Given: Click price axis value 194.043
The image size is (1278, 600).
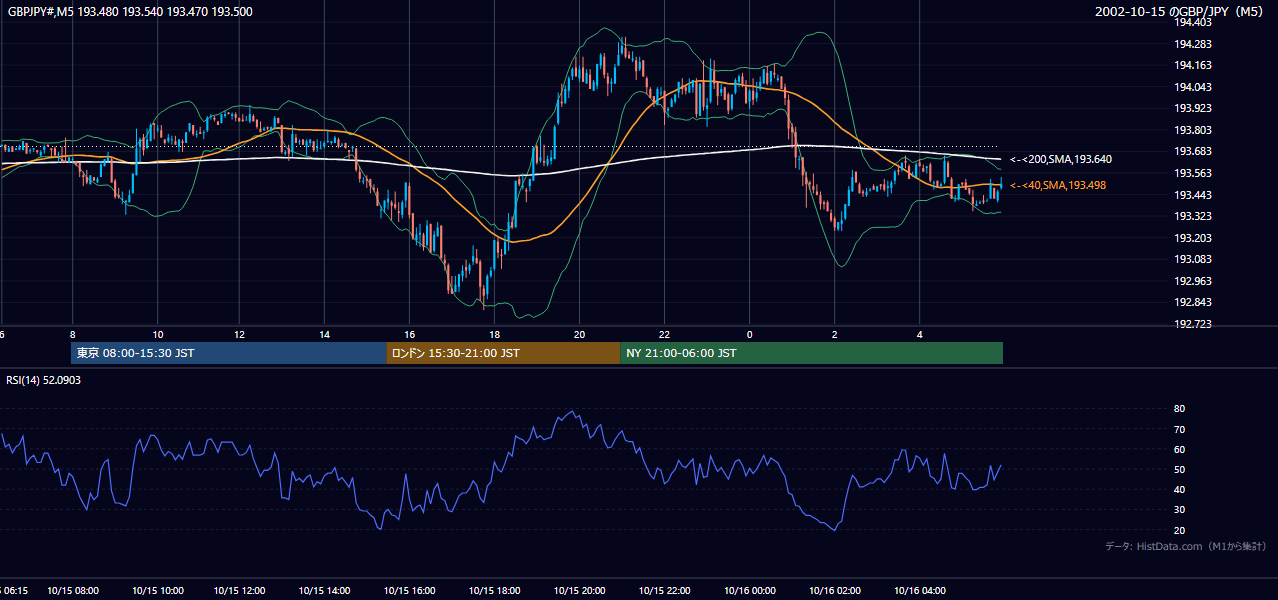Looking at the screenshot, I should point(1194,87).
